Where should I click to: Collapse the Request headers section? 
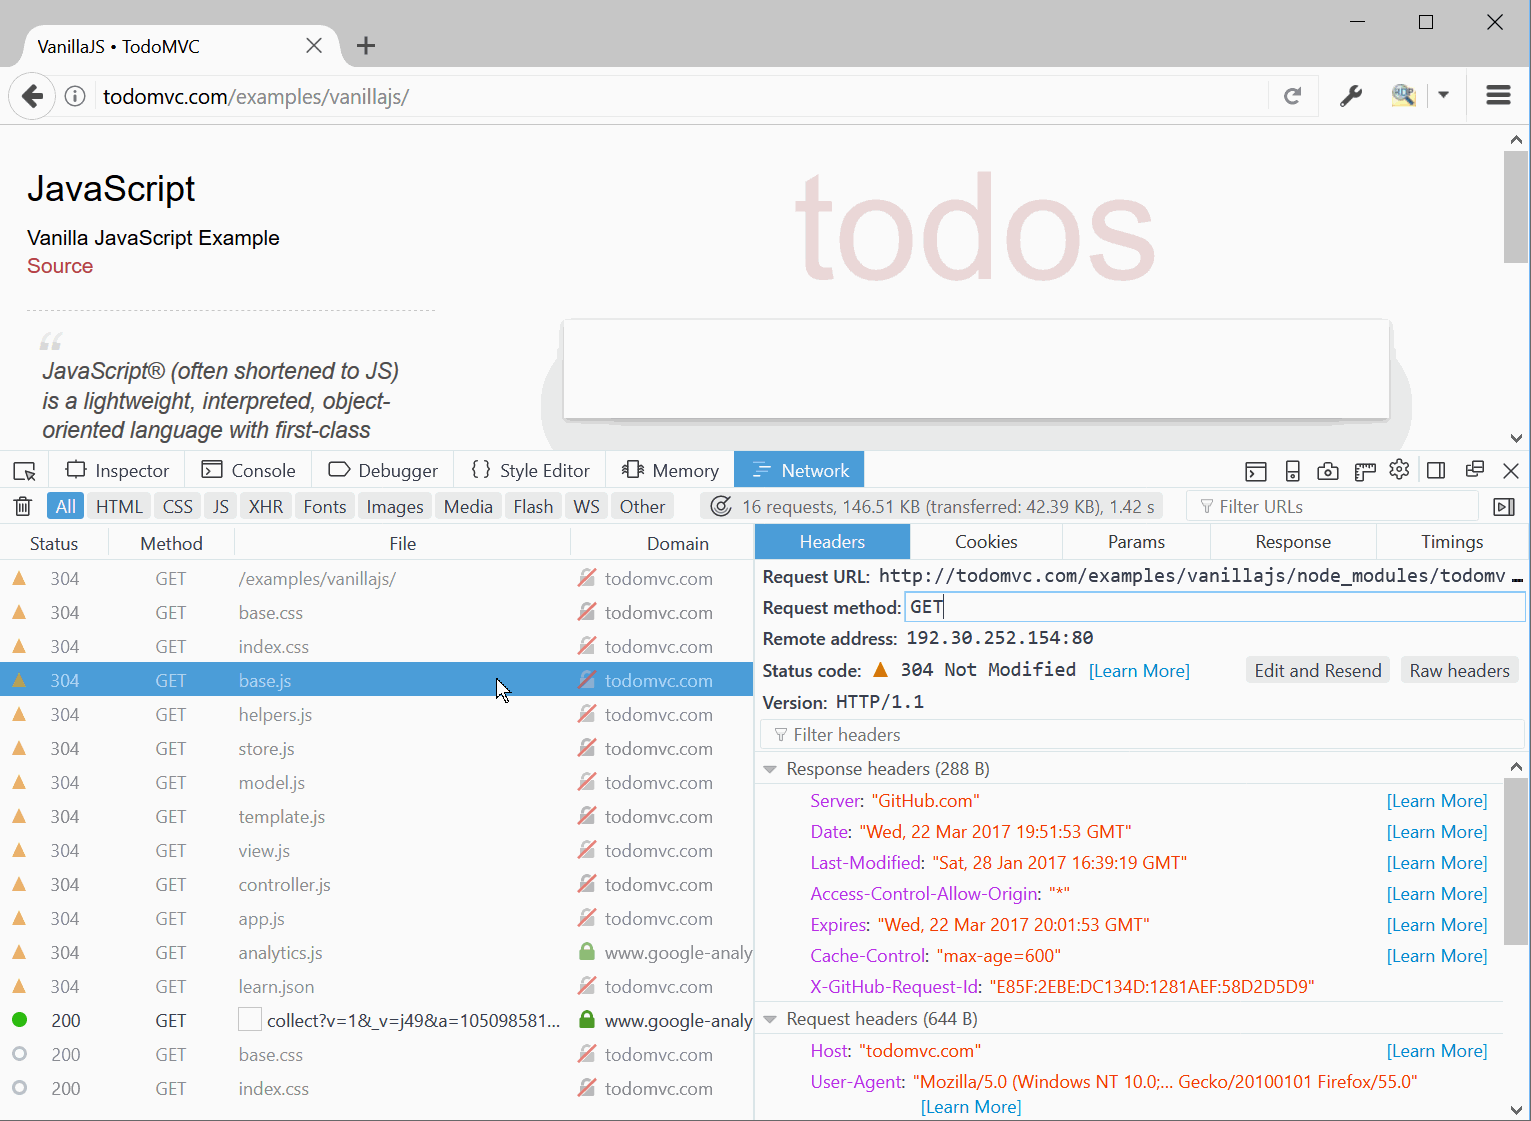pos(770,1019)
